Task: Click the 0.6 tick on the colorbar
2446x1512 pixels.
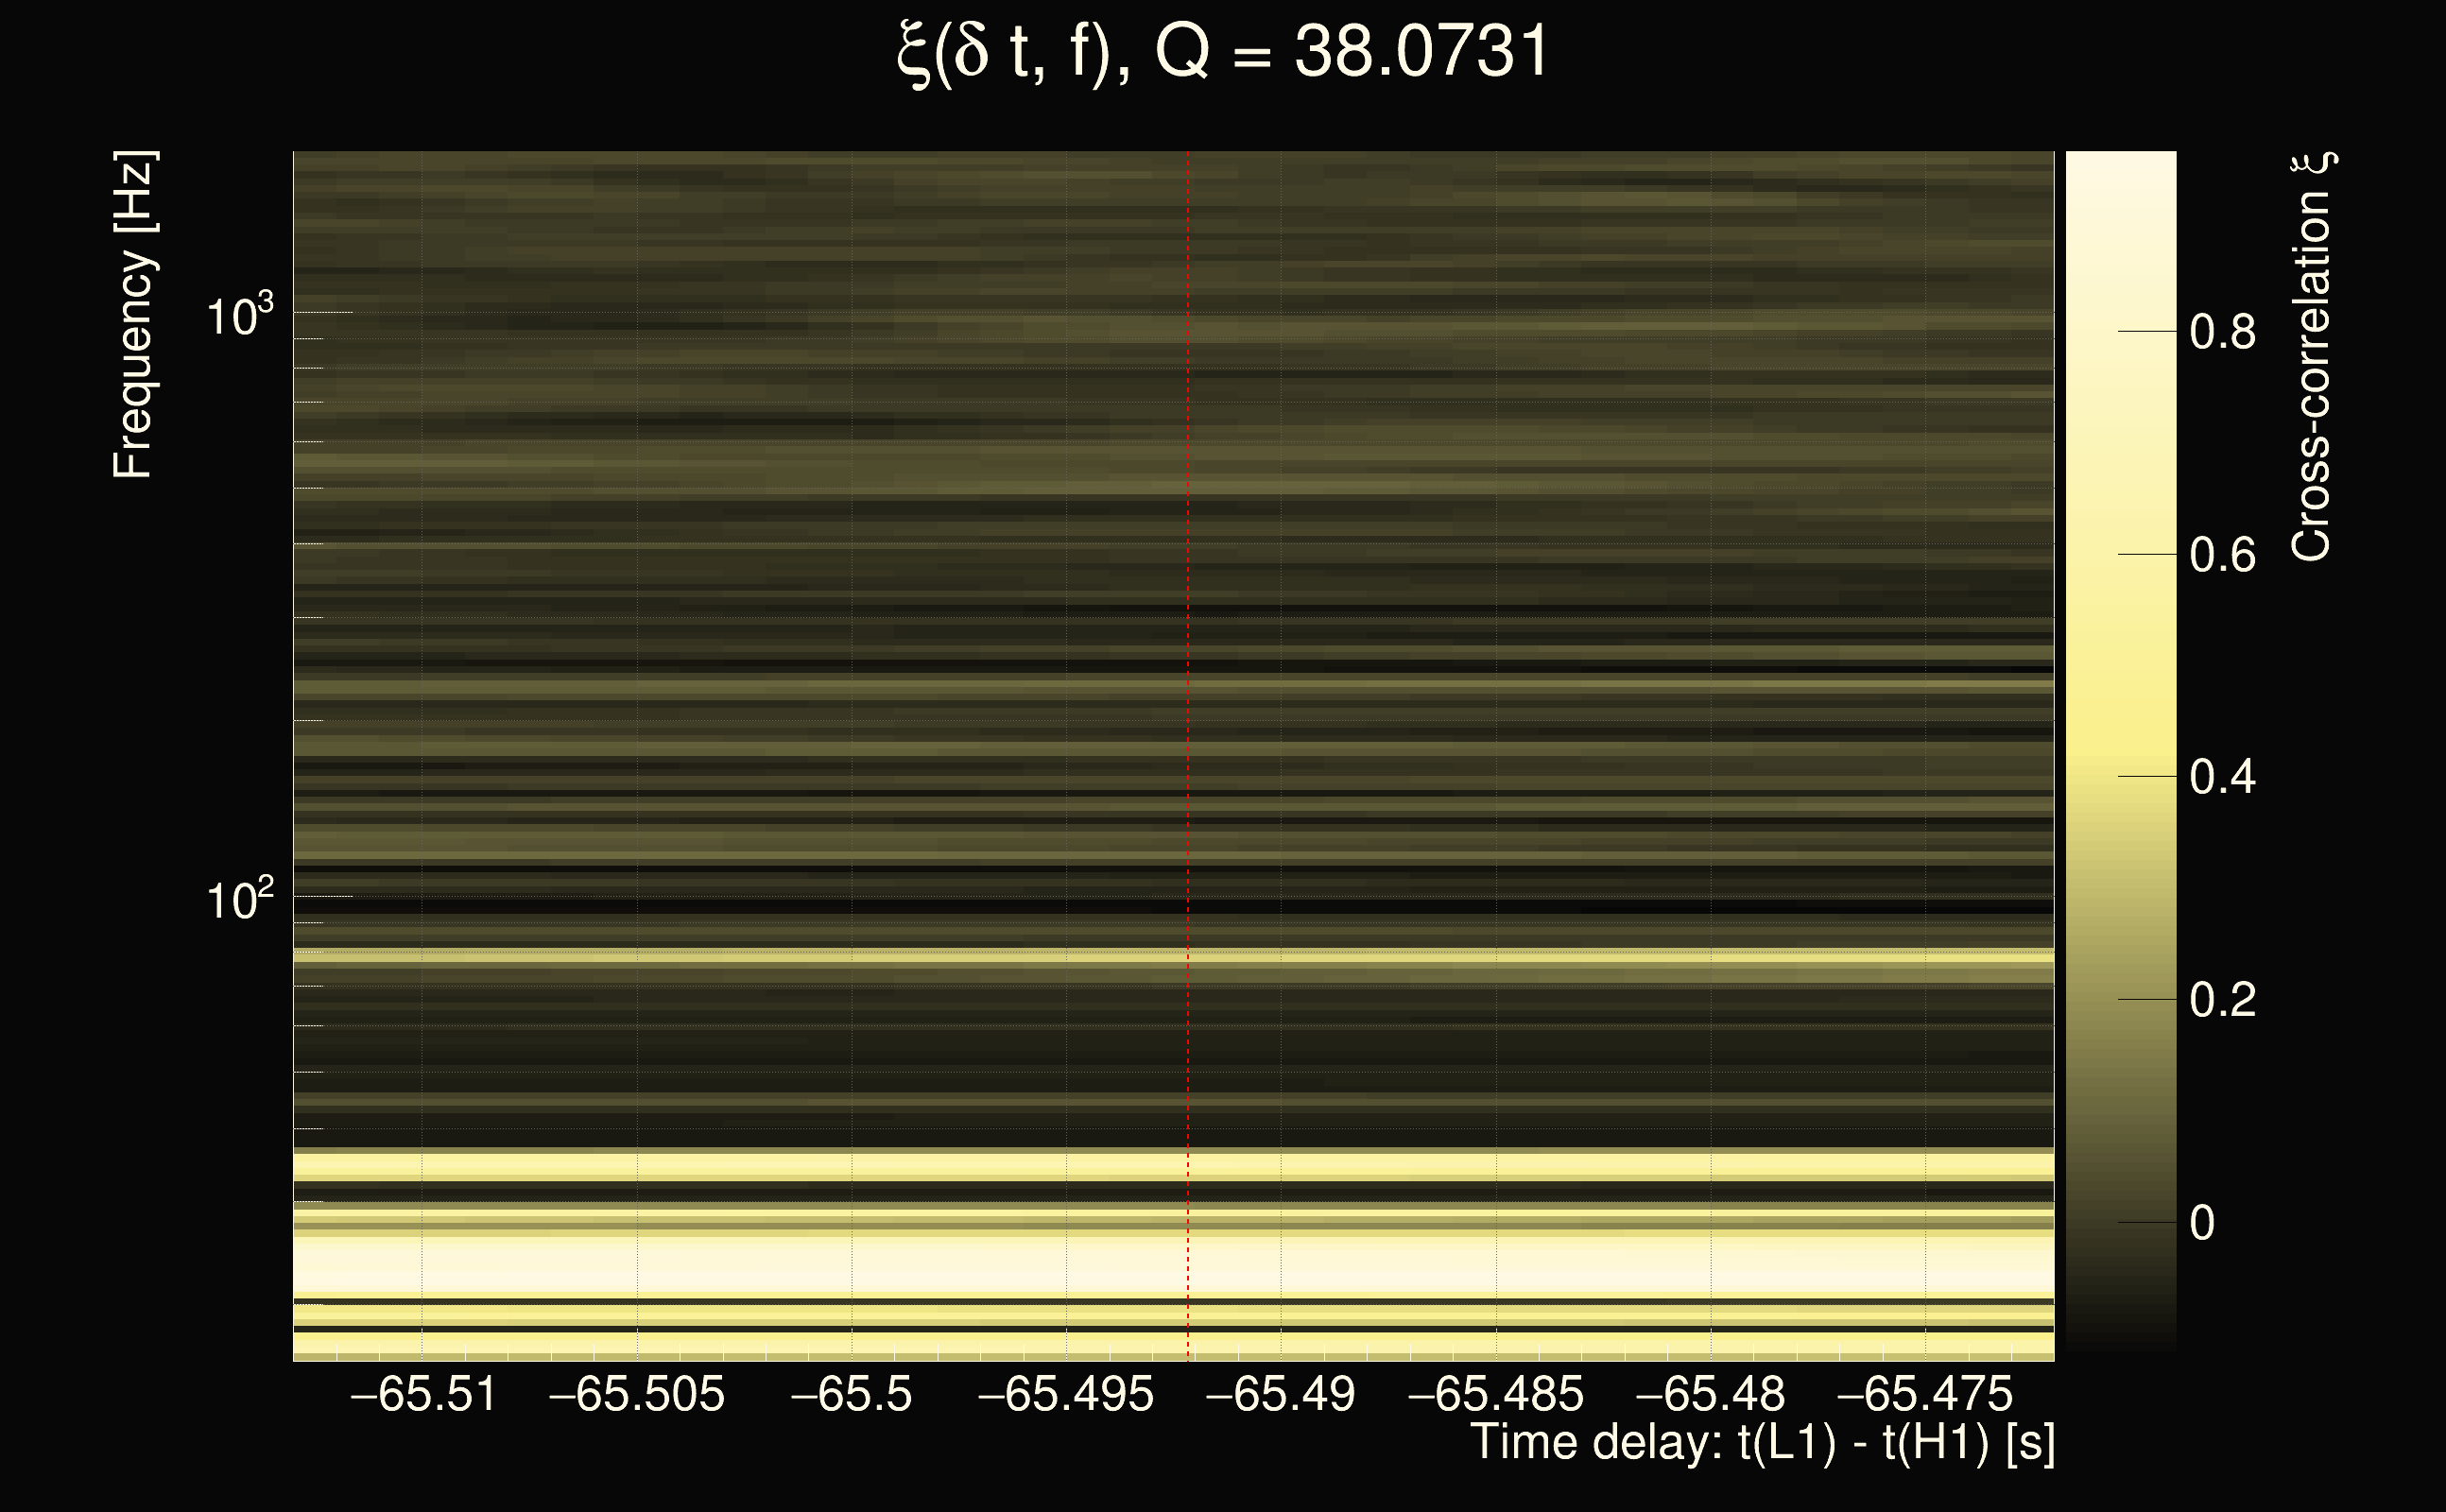Action: (2222, 555)
